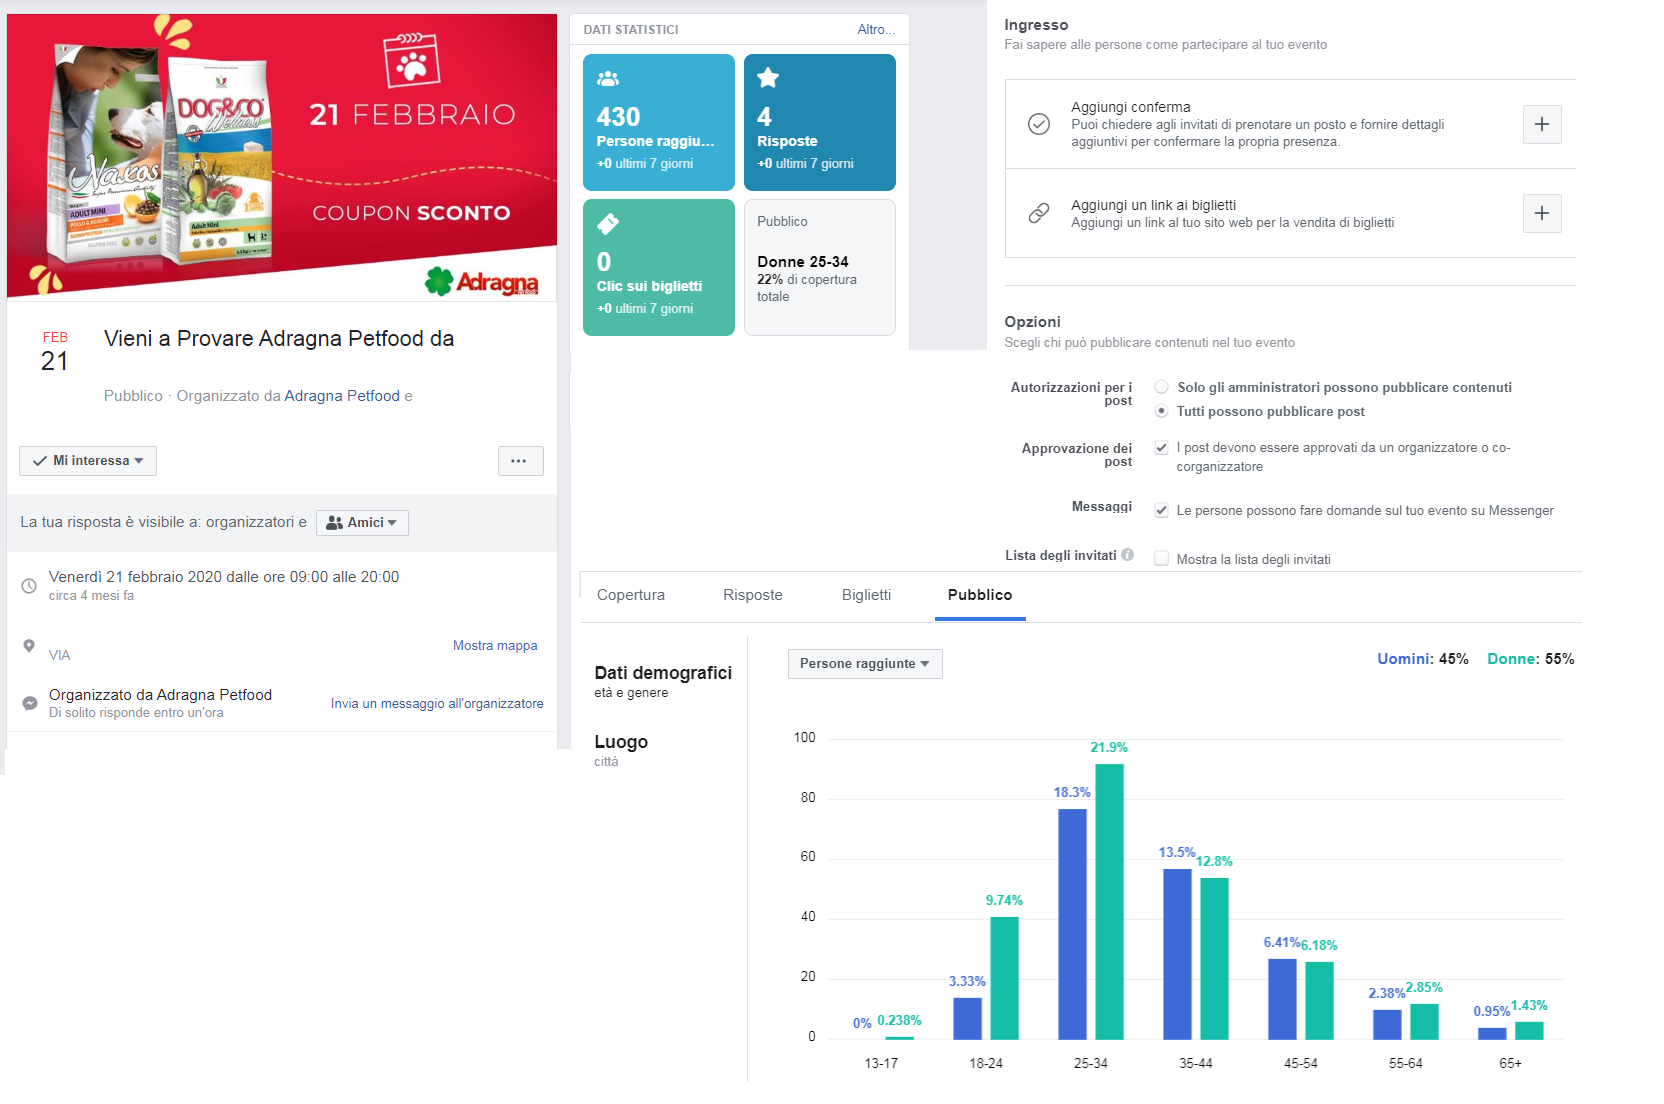Click the event title Vieni a Provare Adragna Petfood
1664x1104 pixels.
click(279, 338)
